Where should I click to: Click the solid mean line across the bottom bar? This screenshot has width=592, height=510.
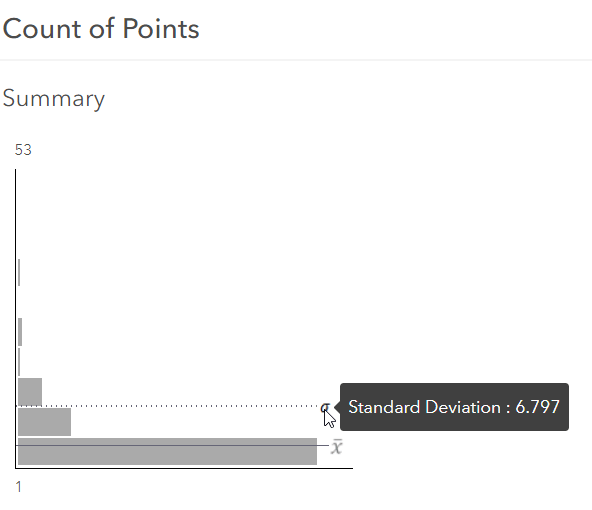172,445
